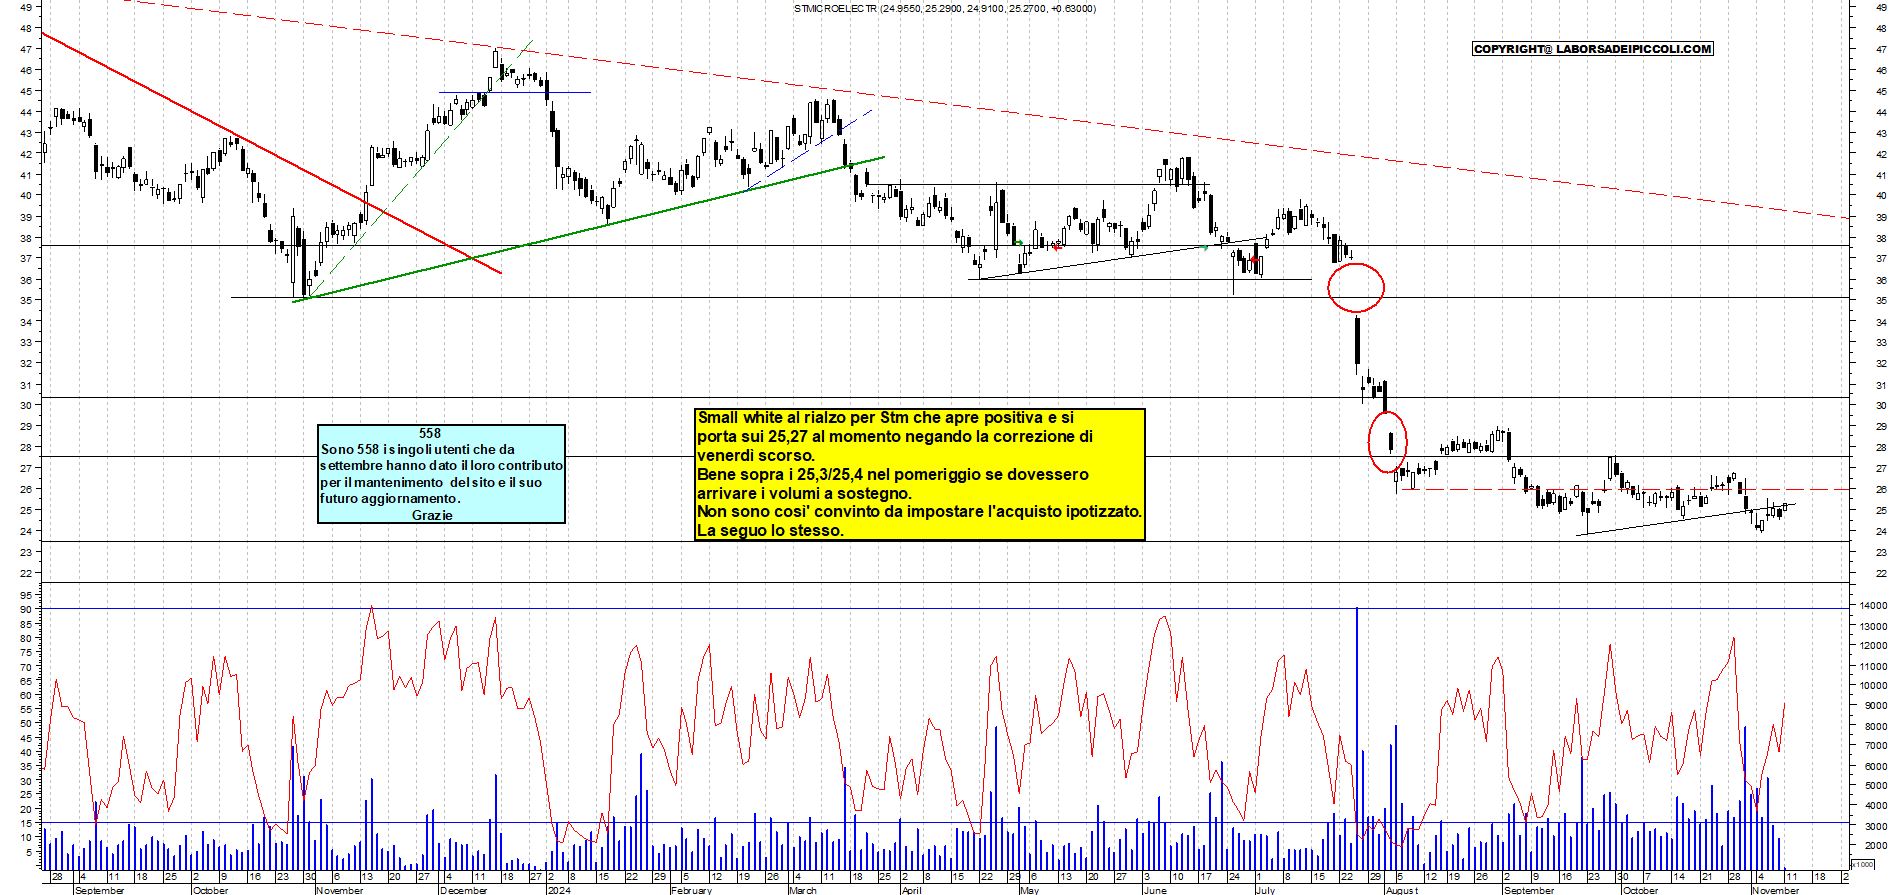
Task: Click the 7000 volume scale value
Action: point(1875,746)
